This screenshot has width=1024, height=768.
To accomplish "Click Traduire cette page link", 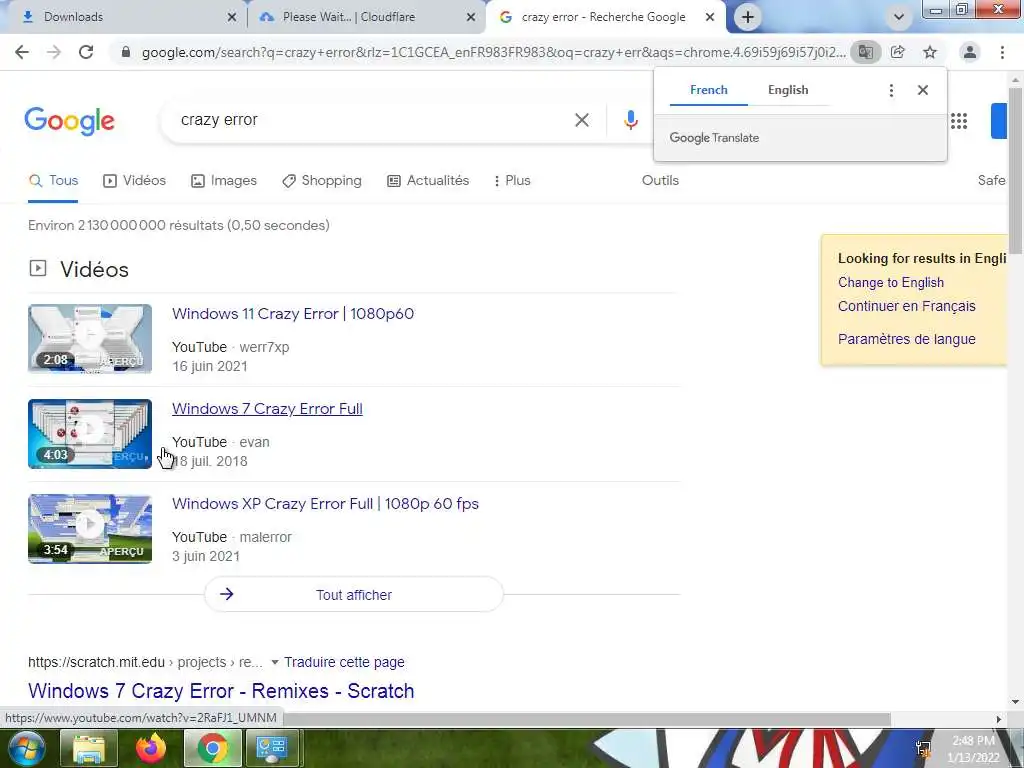I will point(344,662).
